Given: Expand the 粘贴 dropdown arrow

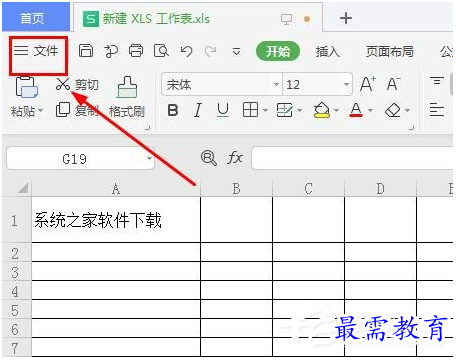Looking at the screenshot, I should coord(41,110).
